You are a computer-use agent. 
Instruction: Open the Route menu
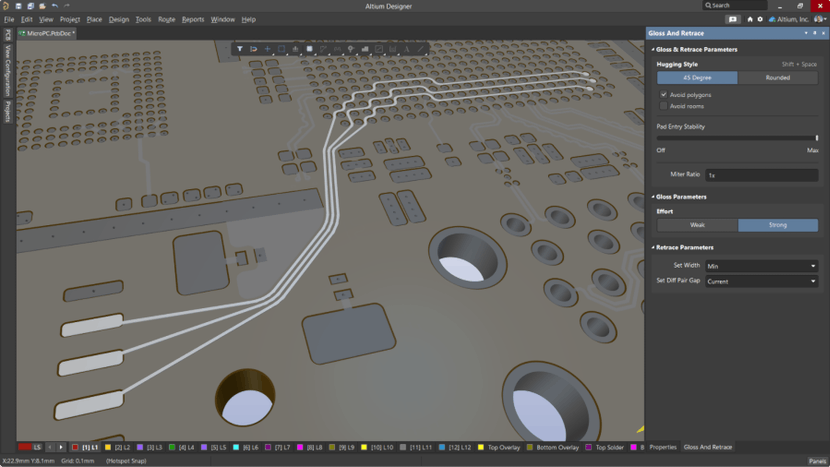point(166,19)
